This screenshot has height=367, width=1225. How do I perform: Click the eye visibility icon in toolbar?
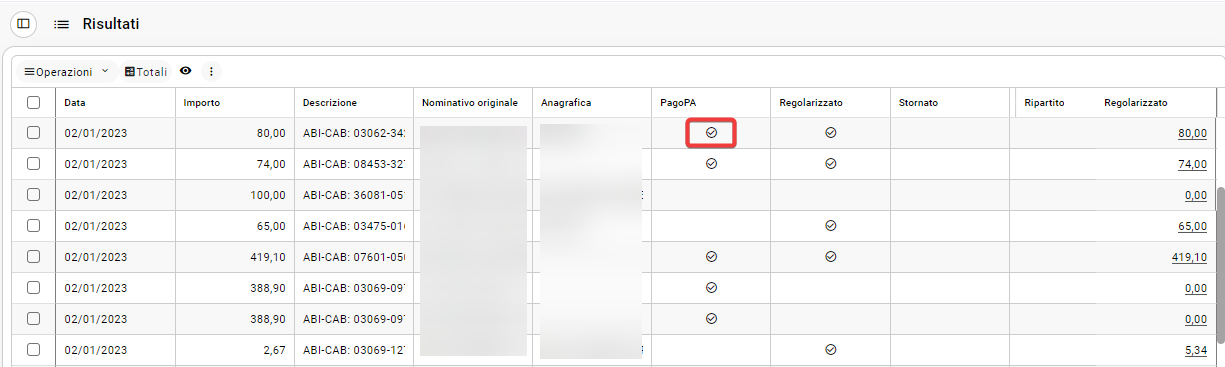click(185, 71)
